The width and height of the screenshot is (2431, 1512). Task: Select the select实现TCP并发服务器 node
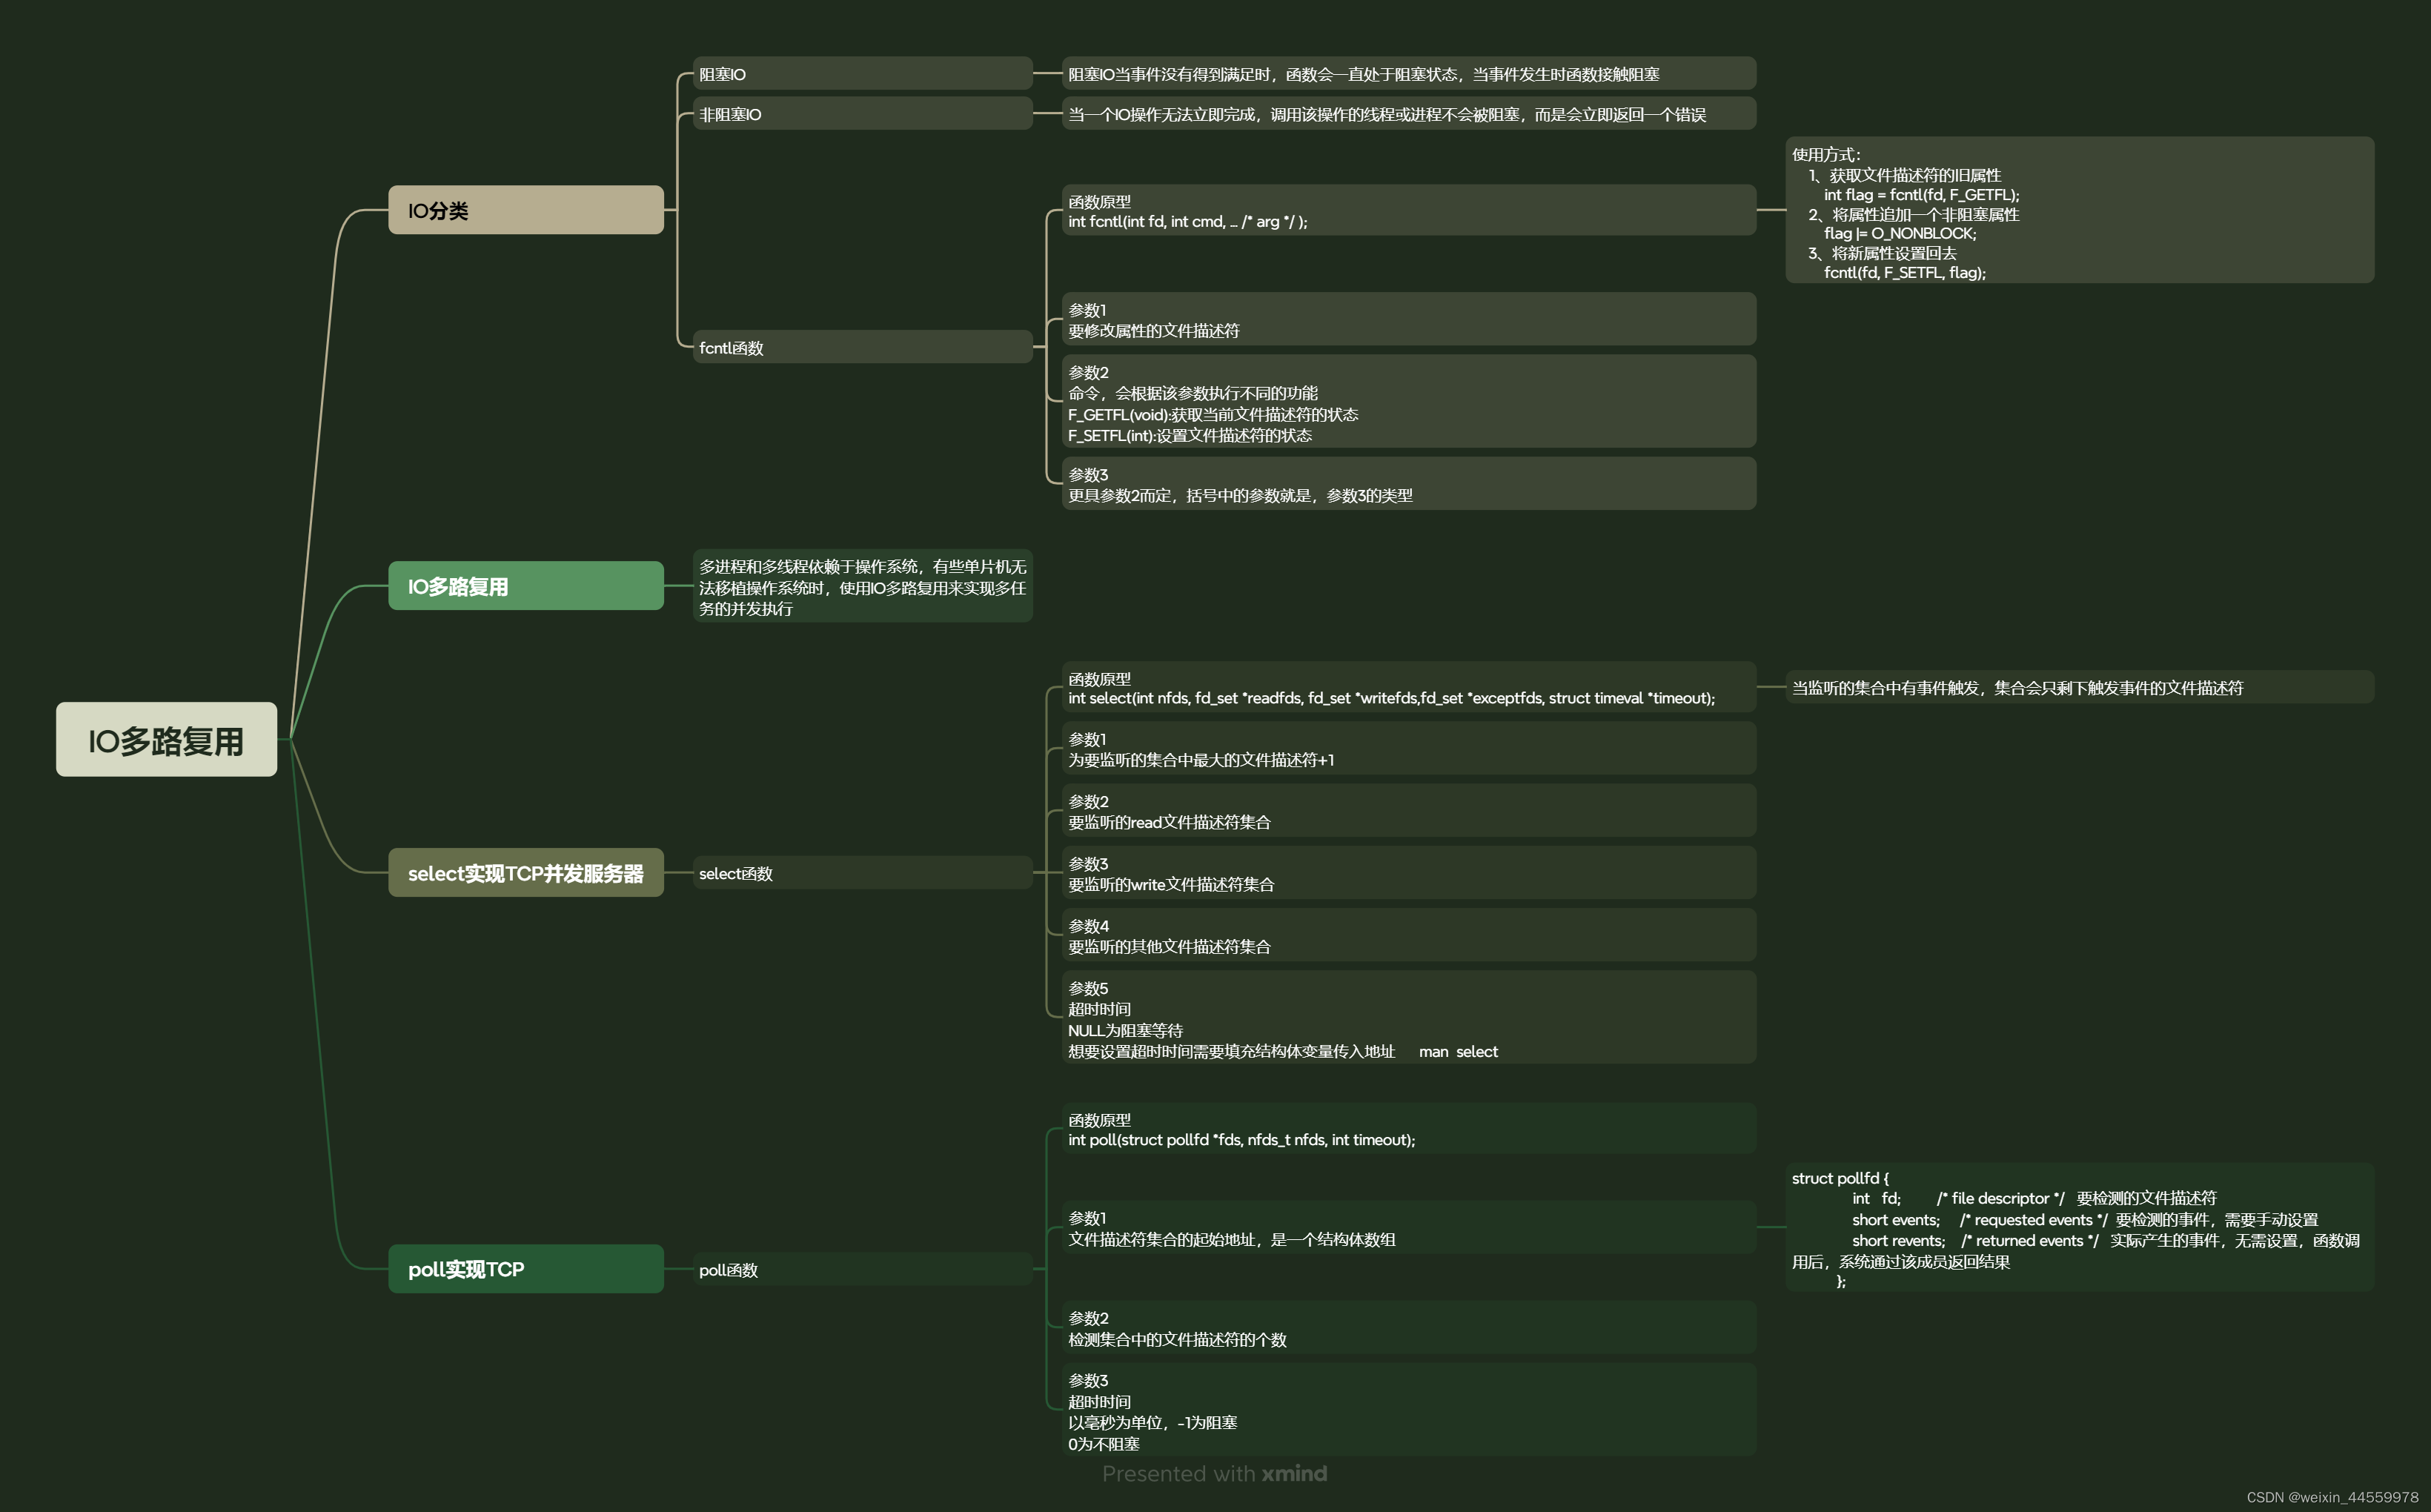pyautogui.click(x=526, y=873)
